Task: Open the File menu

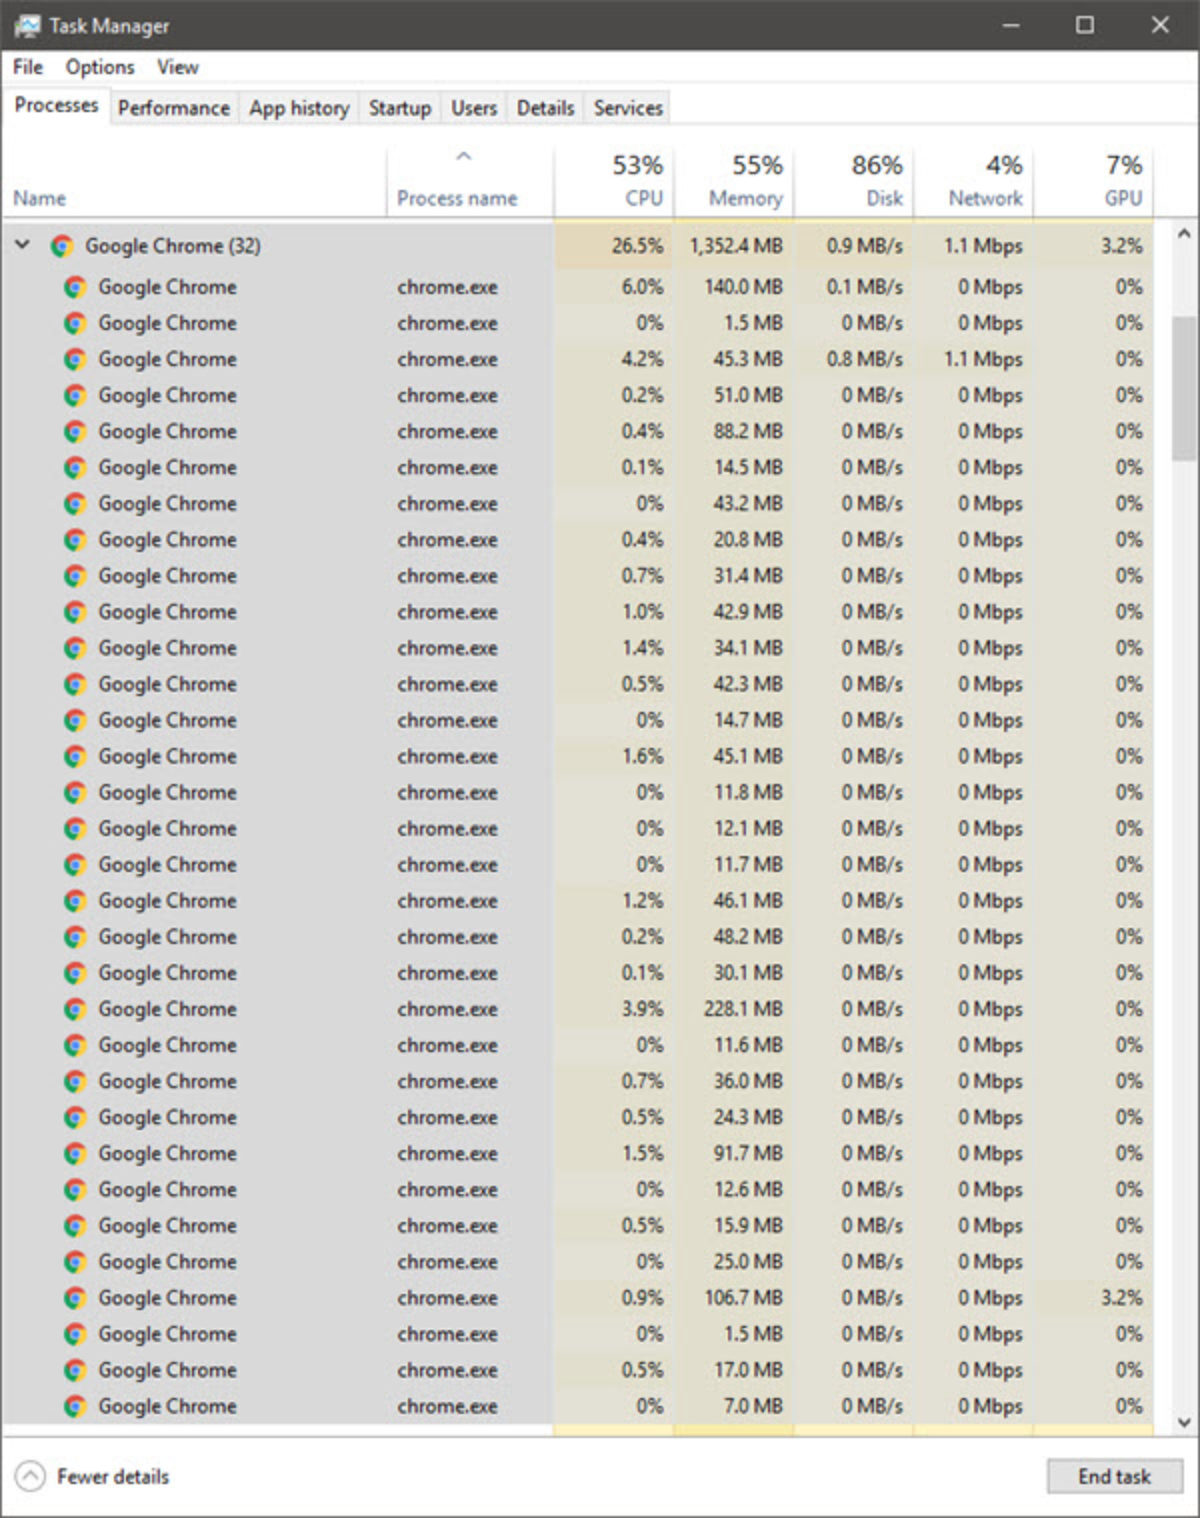Action: coord(28,67)
